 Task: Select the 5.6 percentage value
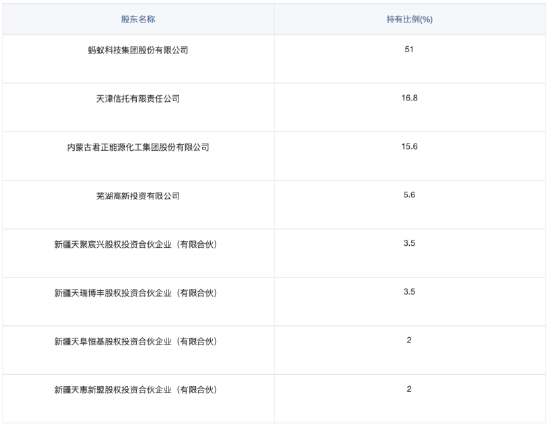point(409,195)
